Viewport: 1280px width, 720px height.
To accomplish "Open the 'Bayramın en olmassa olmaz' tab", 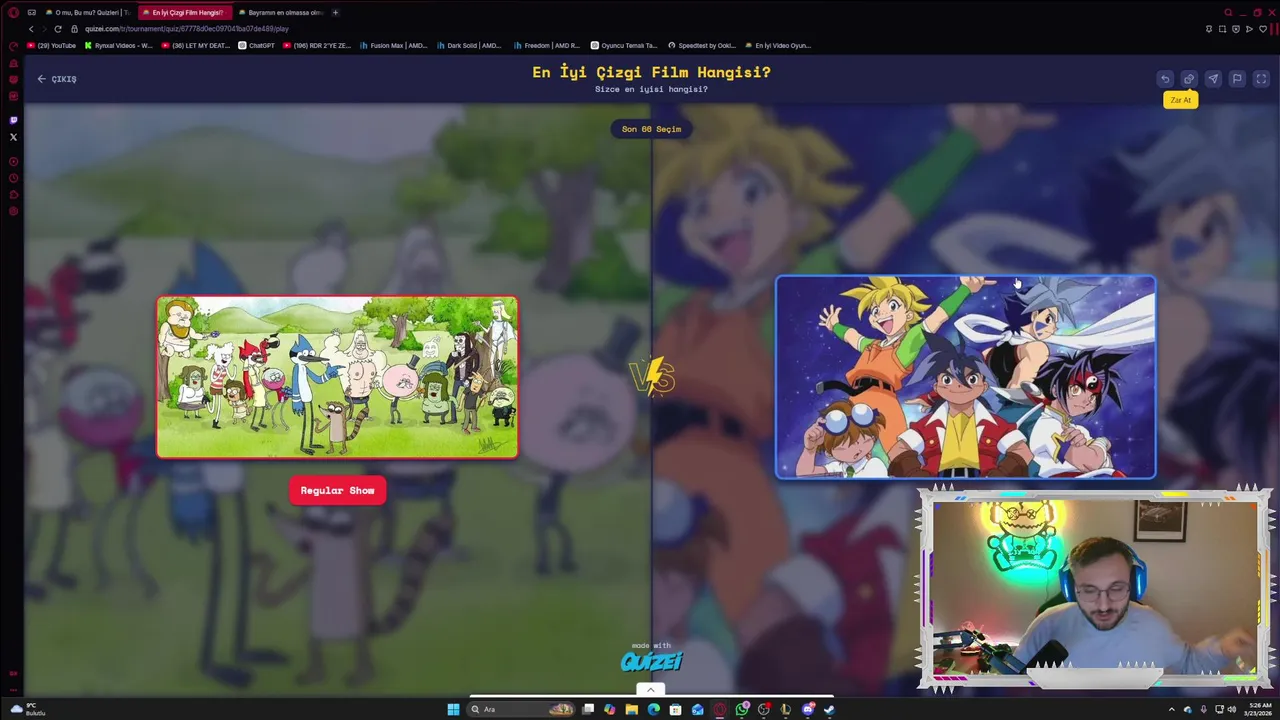I will click(x=280, y=12).
